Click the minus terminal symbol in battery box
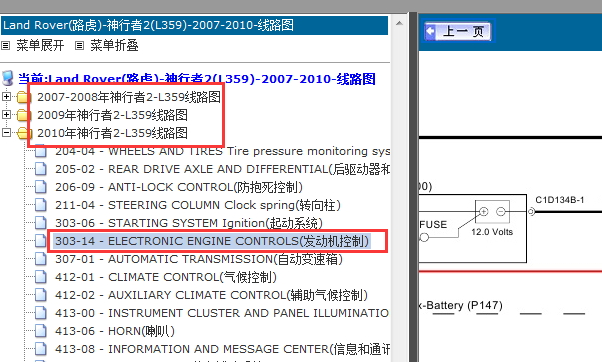602x362 pixels. click(x=501, y=212)
